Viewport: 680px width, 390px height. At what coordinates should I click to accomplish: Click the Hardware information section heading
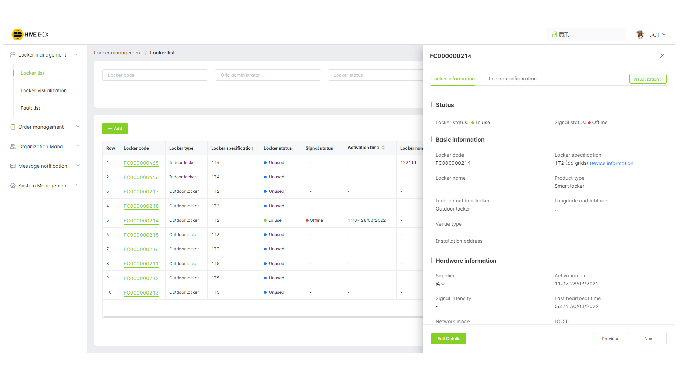[466, 261]
